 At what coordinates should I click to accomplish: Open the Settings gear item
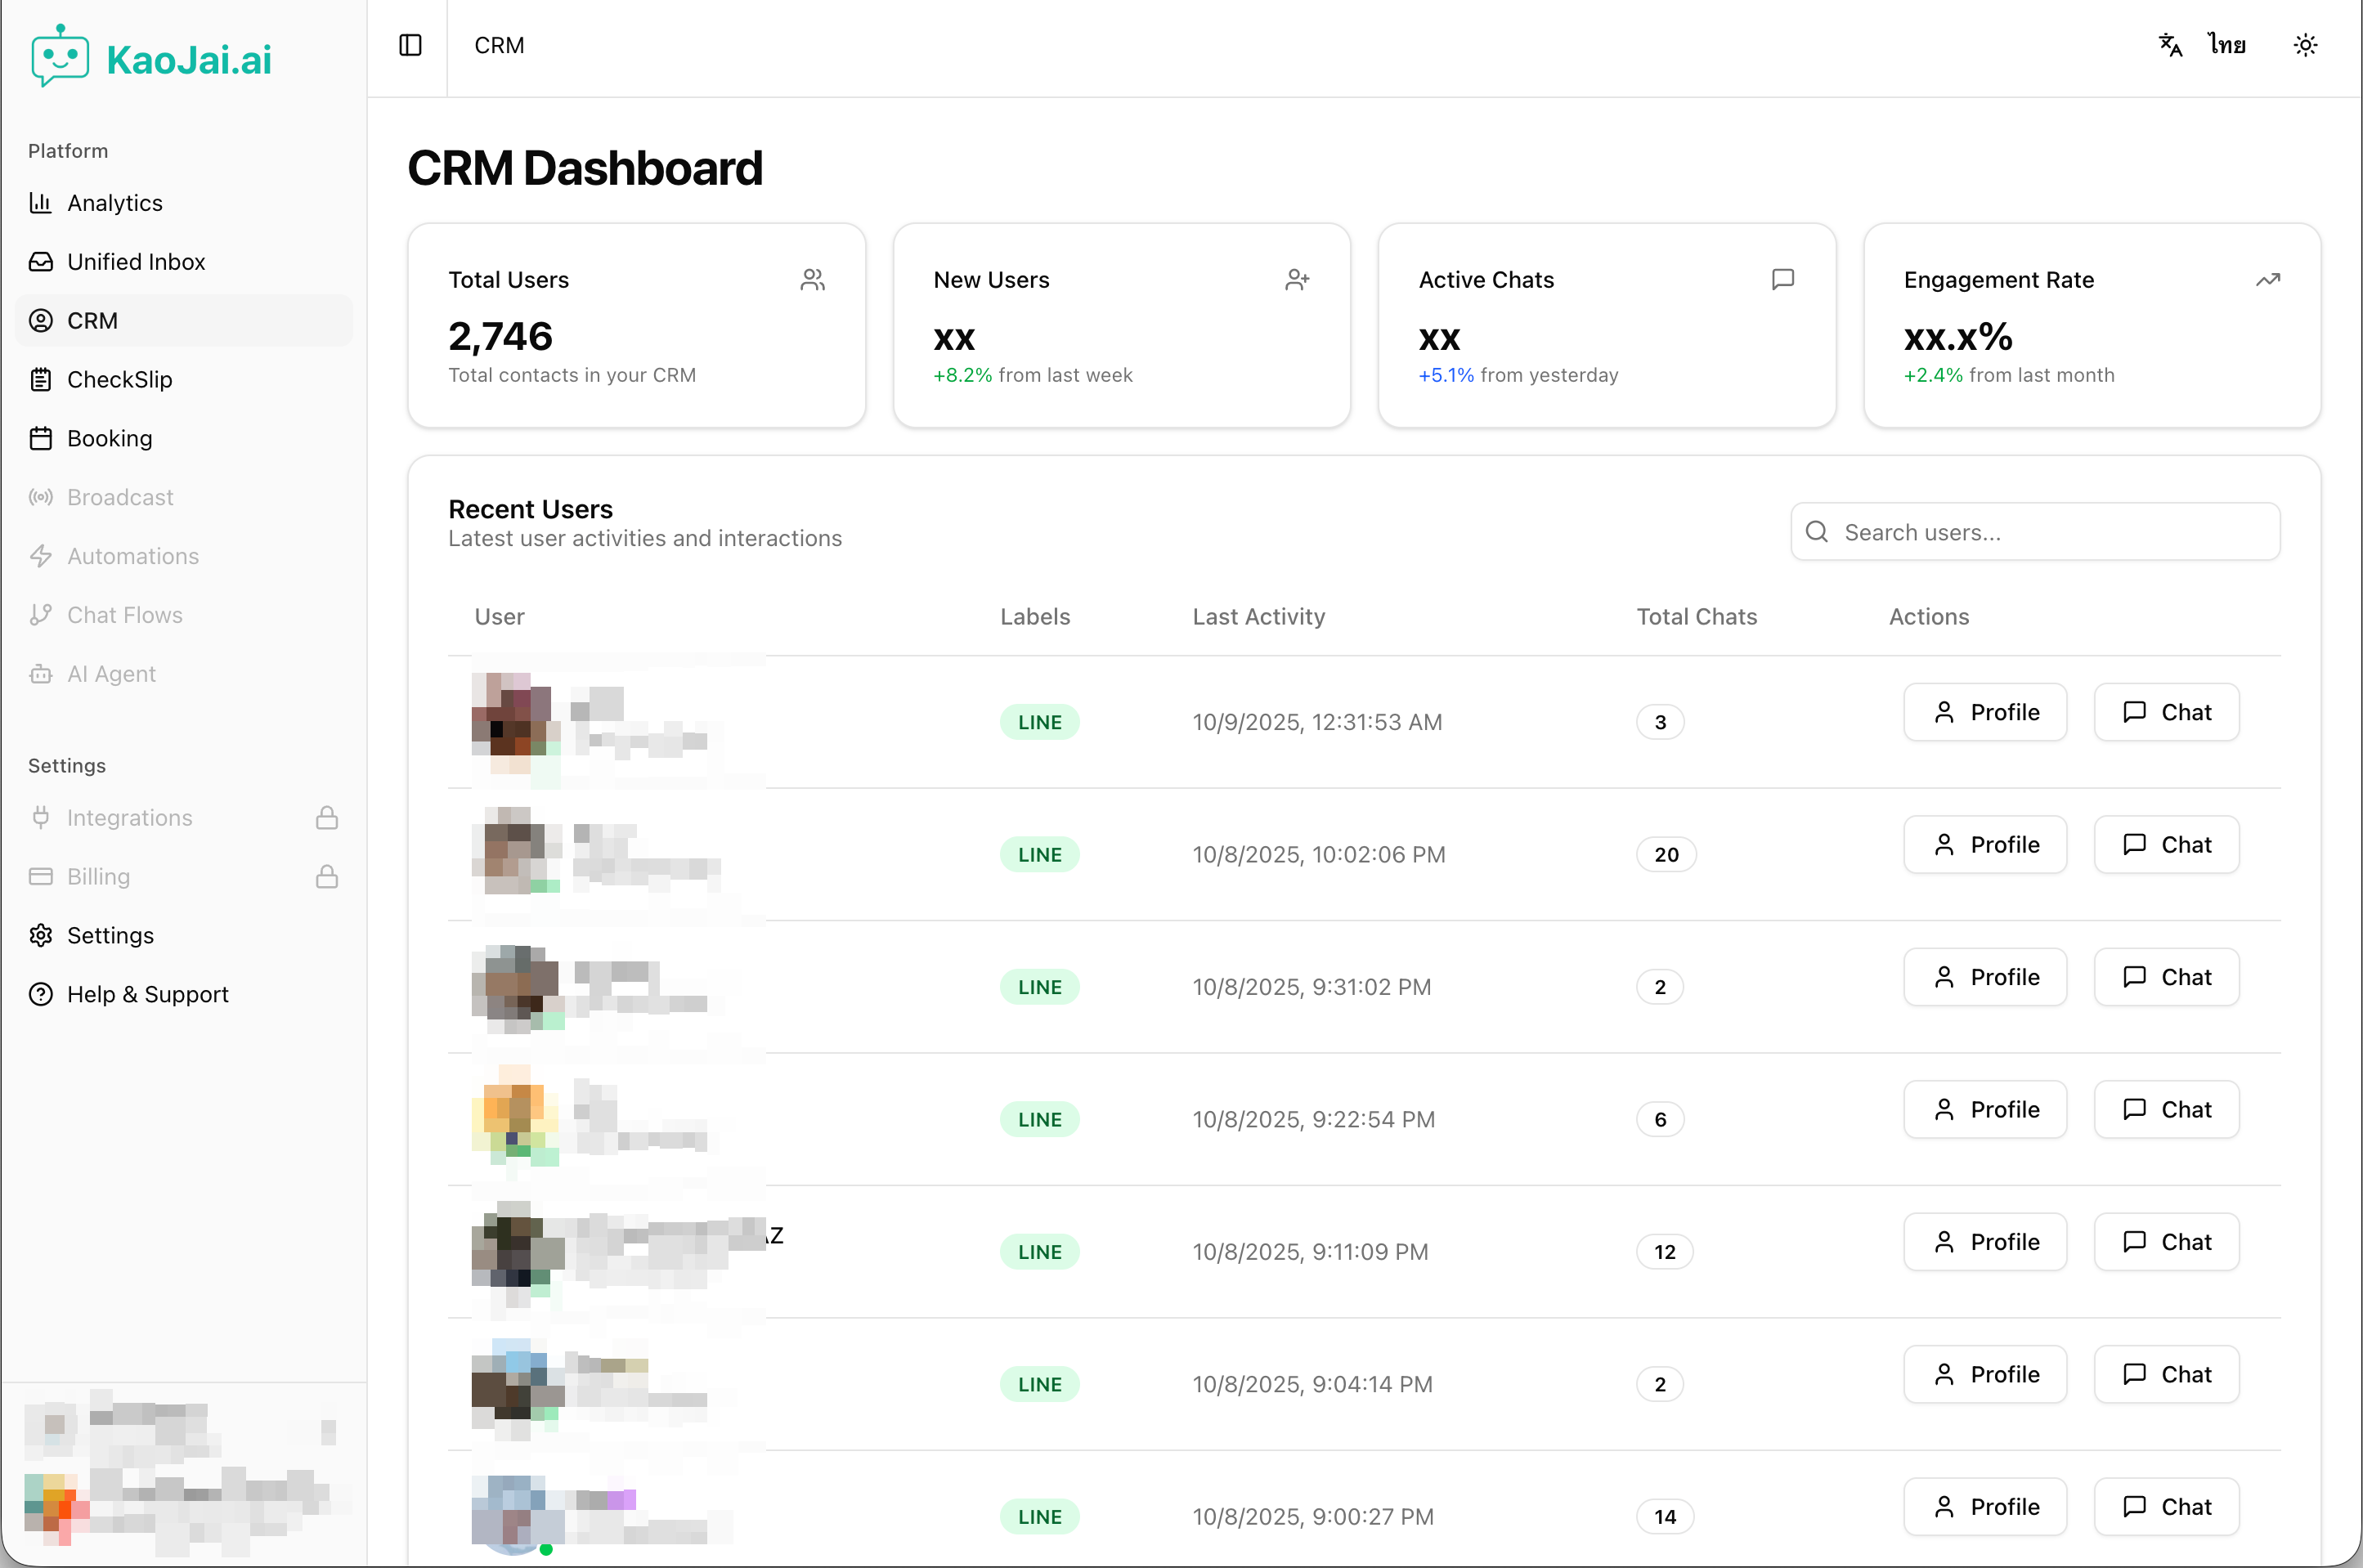click(x=110, y=936)
